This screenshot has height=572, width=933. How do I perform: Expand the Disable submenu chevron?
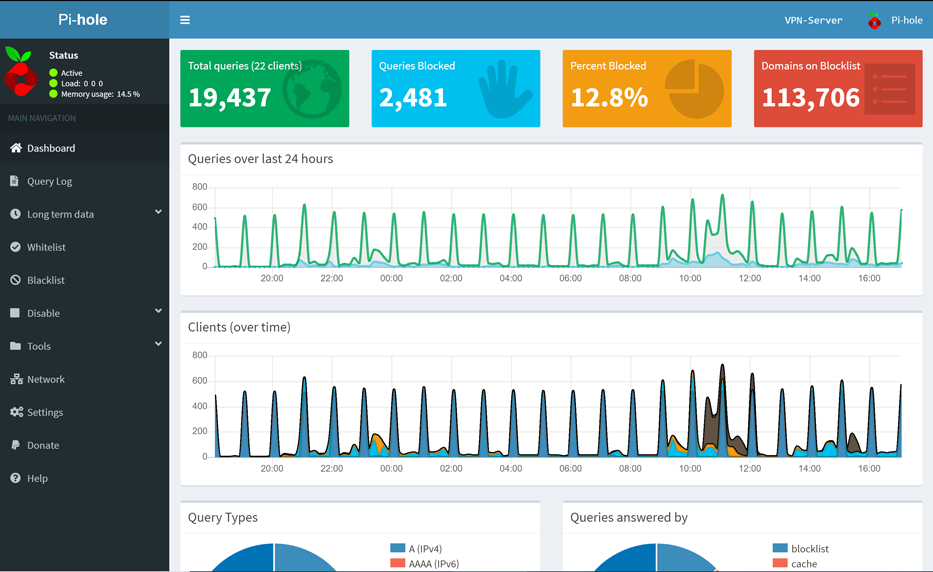(x=158, y=311)
